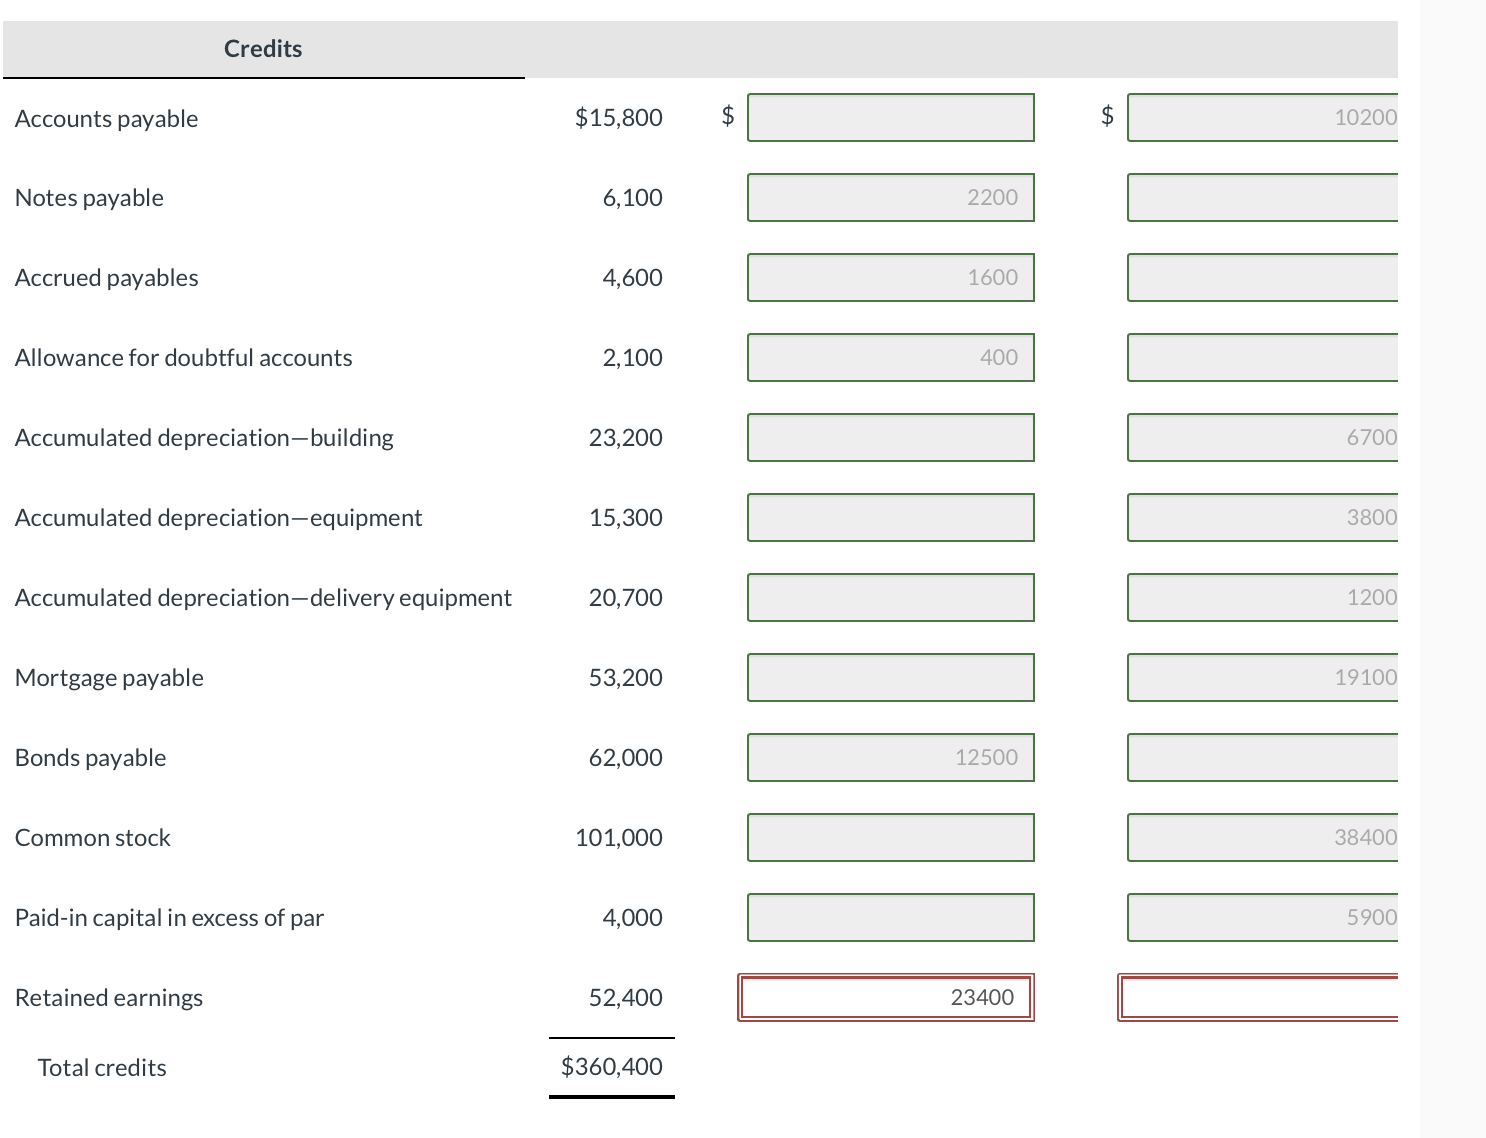Click the empty Common stock left column field
The width and height of the screenshot is (1486, 1138).
(891, 837)
